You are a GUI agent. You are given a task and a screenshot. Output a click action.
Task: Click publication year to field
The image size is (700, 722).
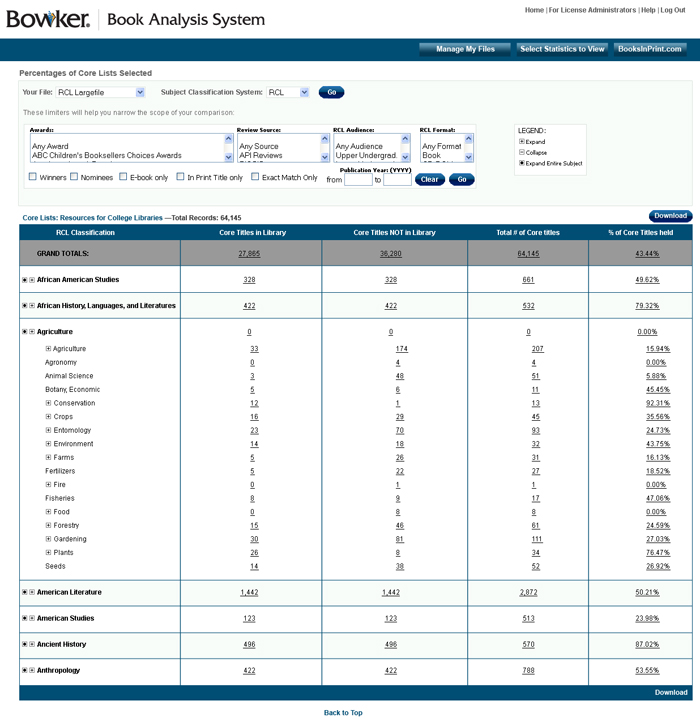click(397, 180)
